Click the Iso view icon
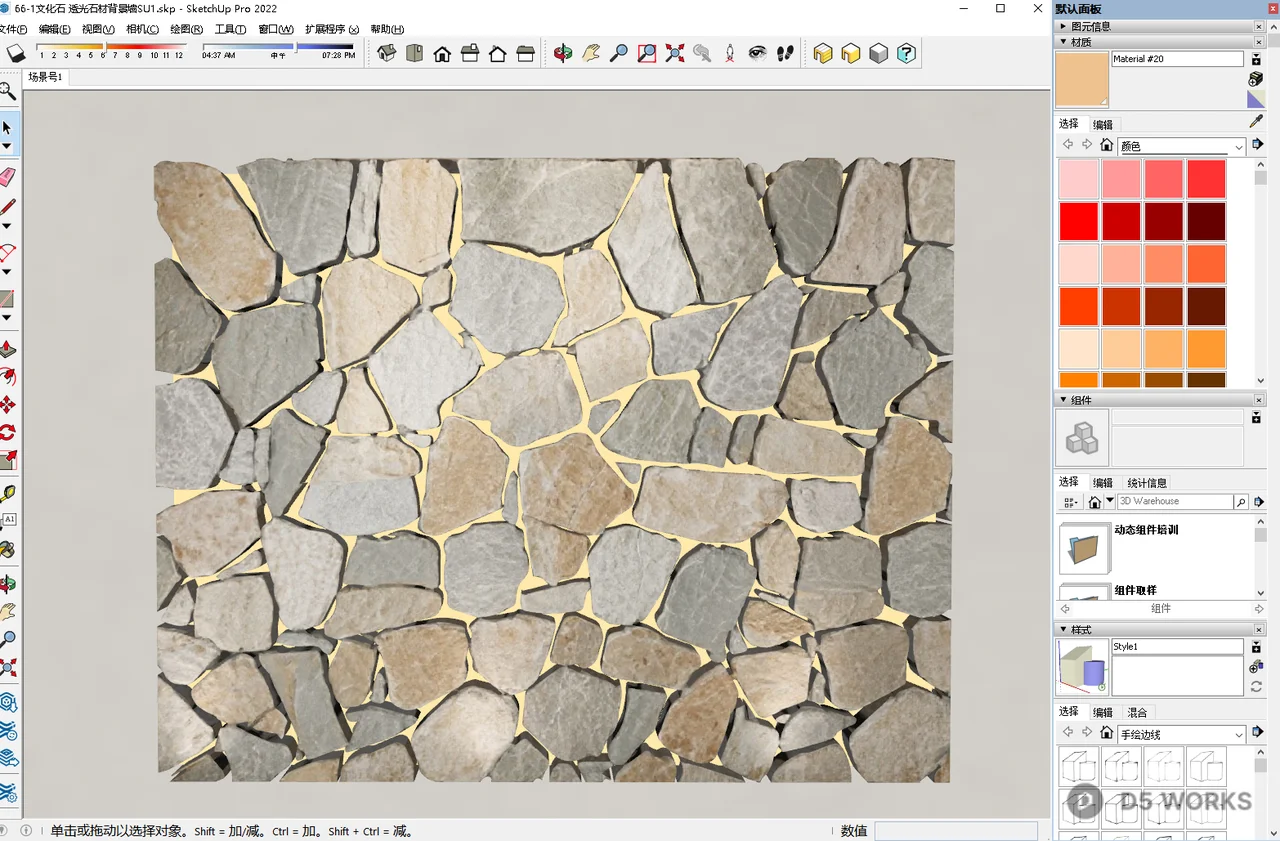The image size is (1280, 841). point(387,53)
